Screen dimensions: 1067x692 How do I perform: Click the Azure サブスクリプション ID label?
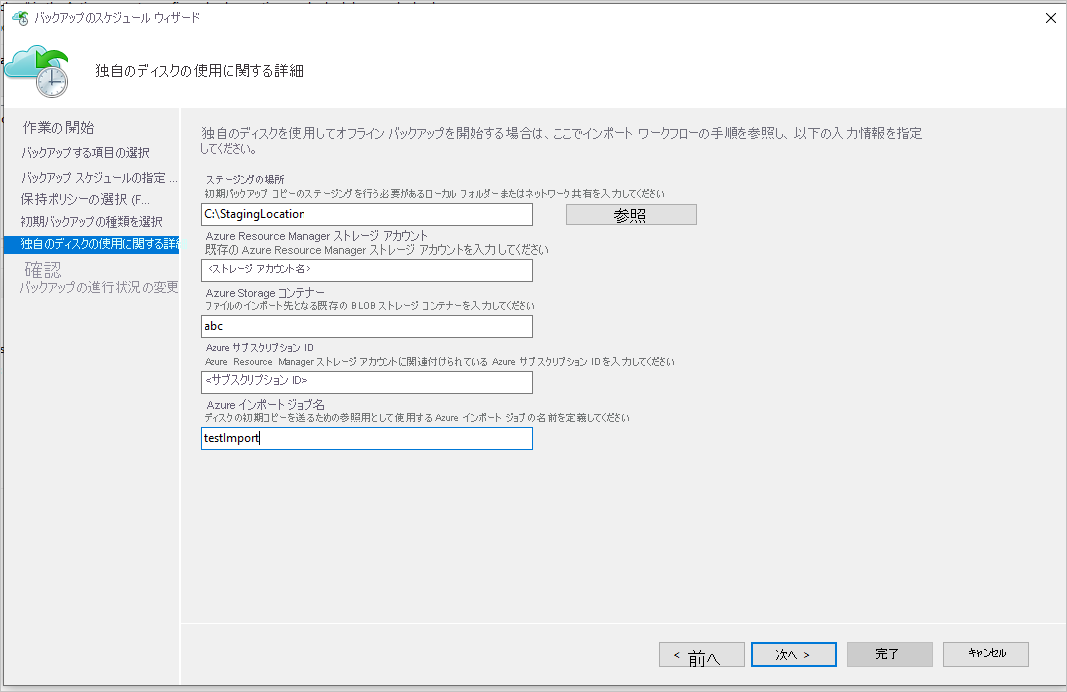pos(260,348)
